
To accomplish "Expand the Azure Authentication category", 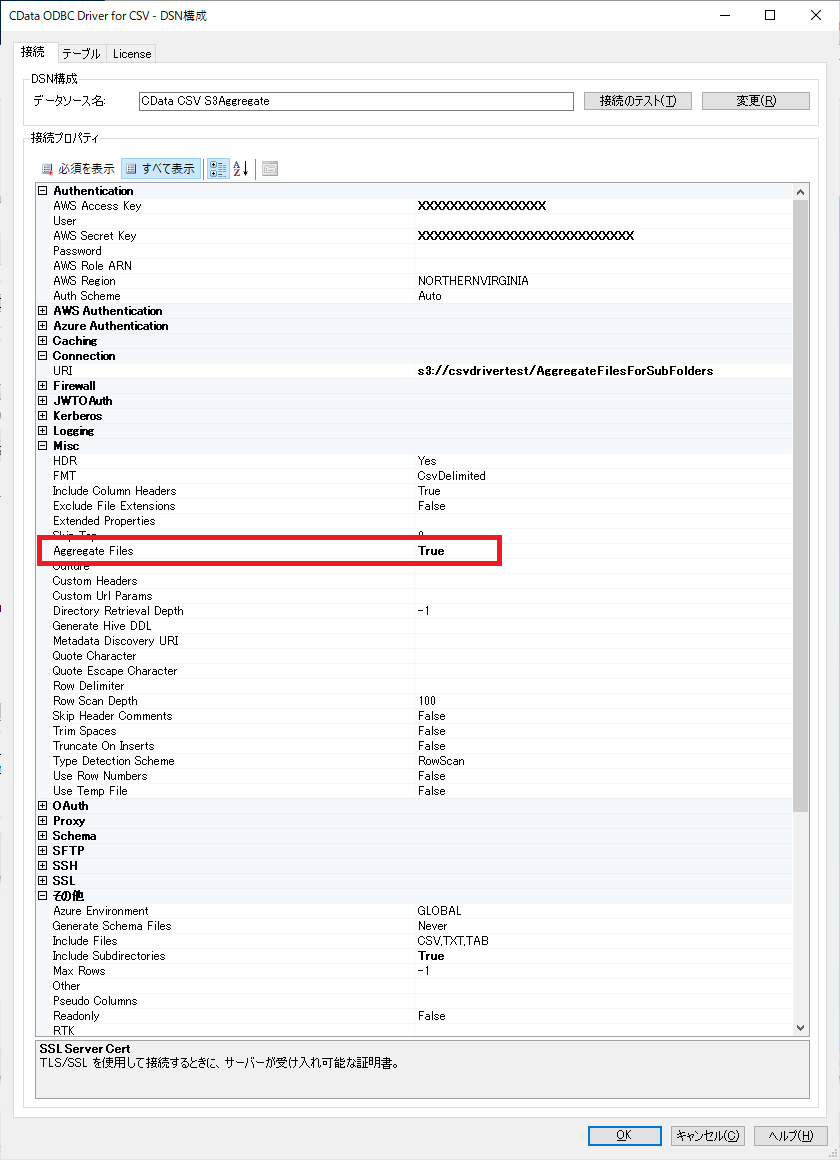I will pyautogui.click(x=43, y=326).
